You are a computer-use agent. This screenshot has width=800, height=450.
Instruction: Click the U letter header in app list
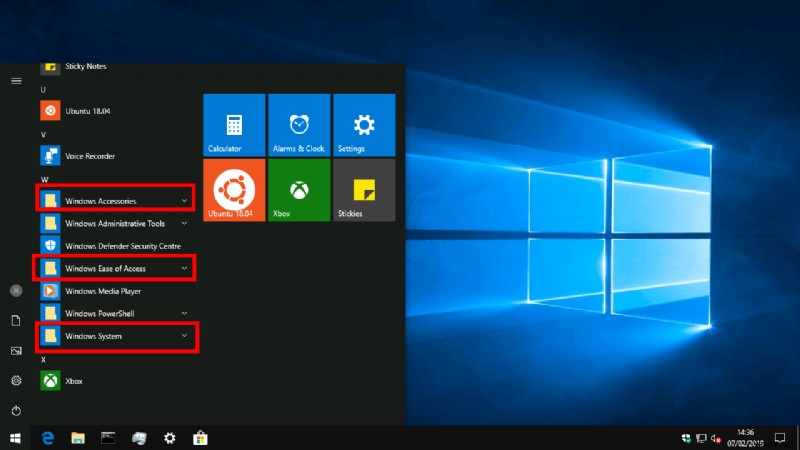(x=43, y=90)
